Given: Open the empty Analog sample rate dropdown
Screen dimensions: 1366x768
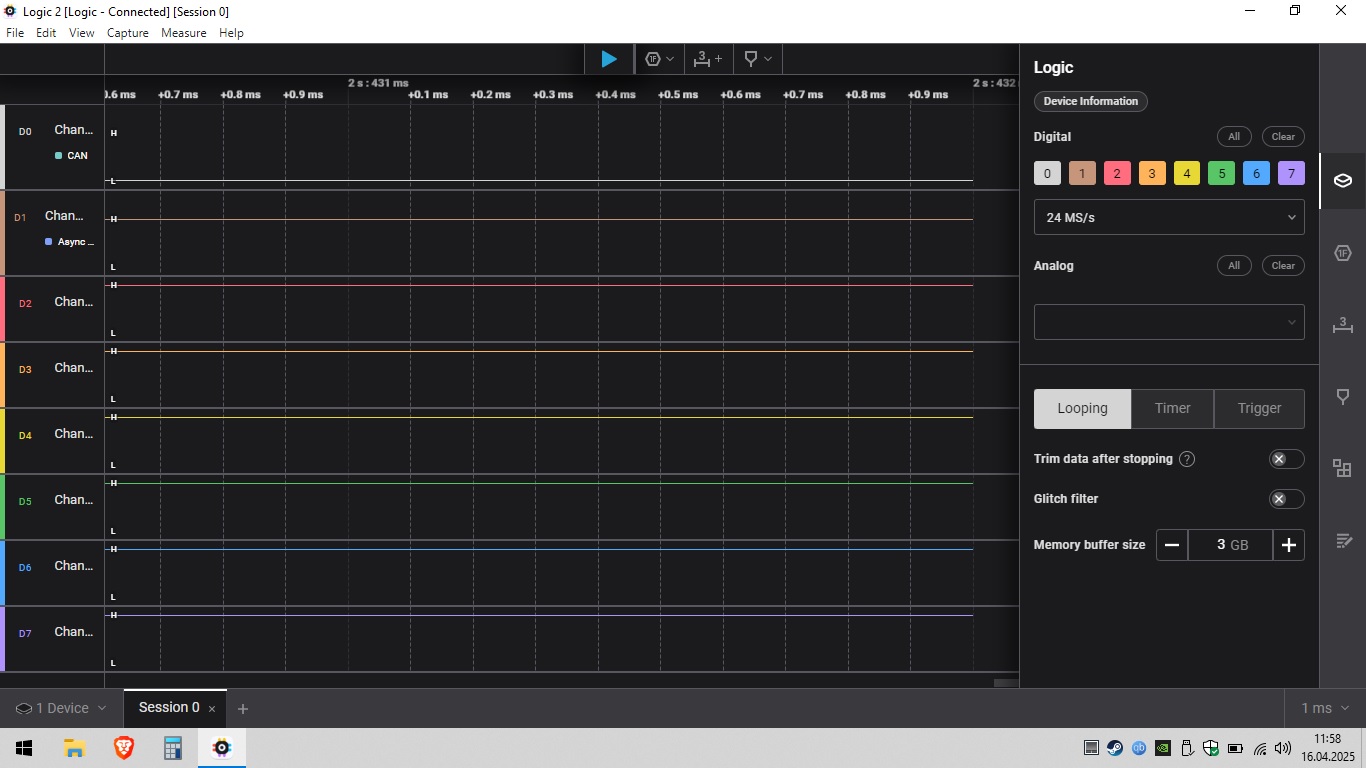Looking at the screenshot, I should [x=1168, y=322].
